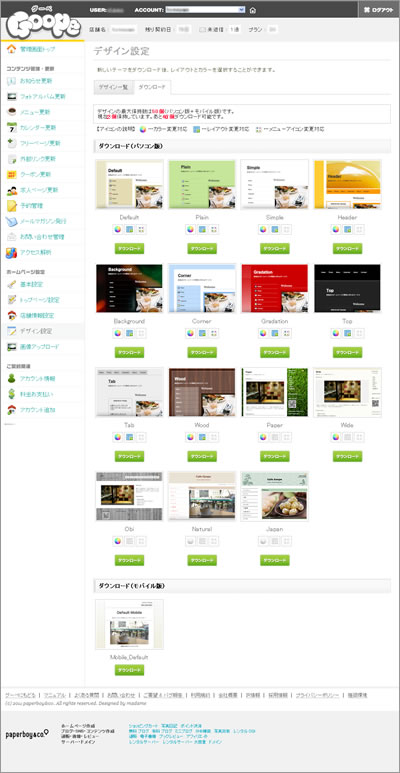Click the ログアウト logout button
Image resolution: width=400 pixels, height=773 pixels.
pos(379,9)
